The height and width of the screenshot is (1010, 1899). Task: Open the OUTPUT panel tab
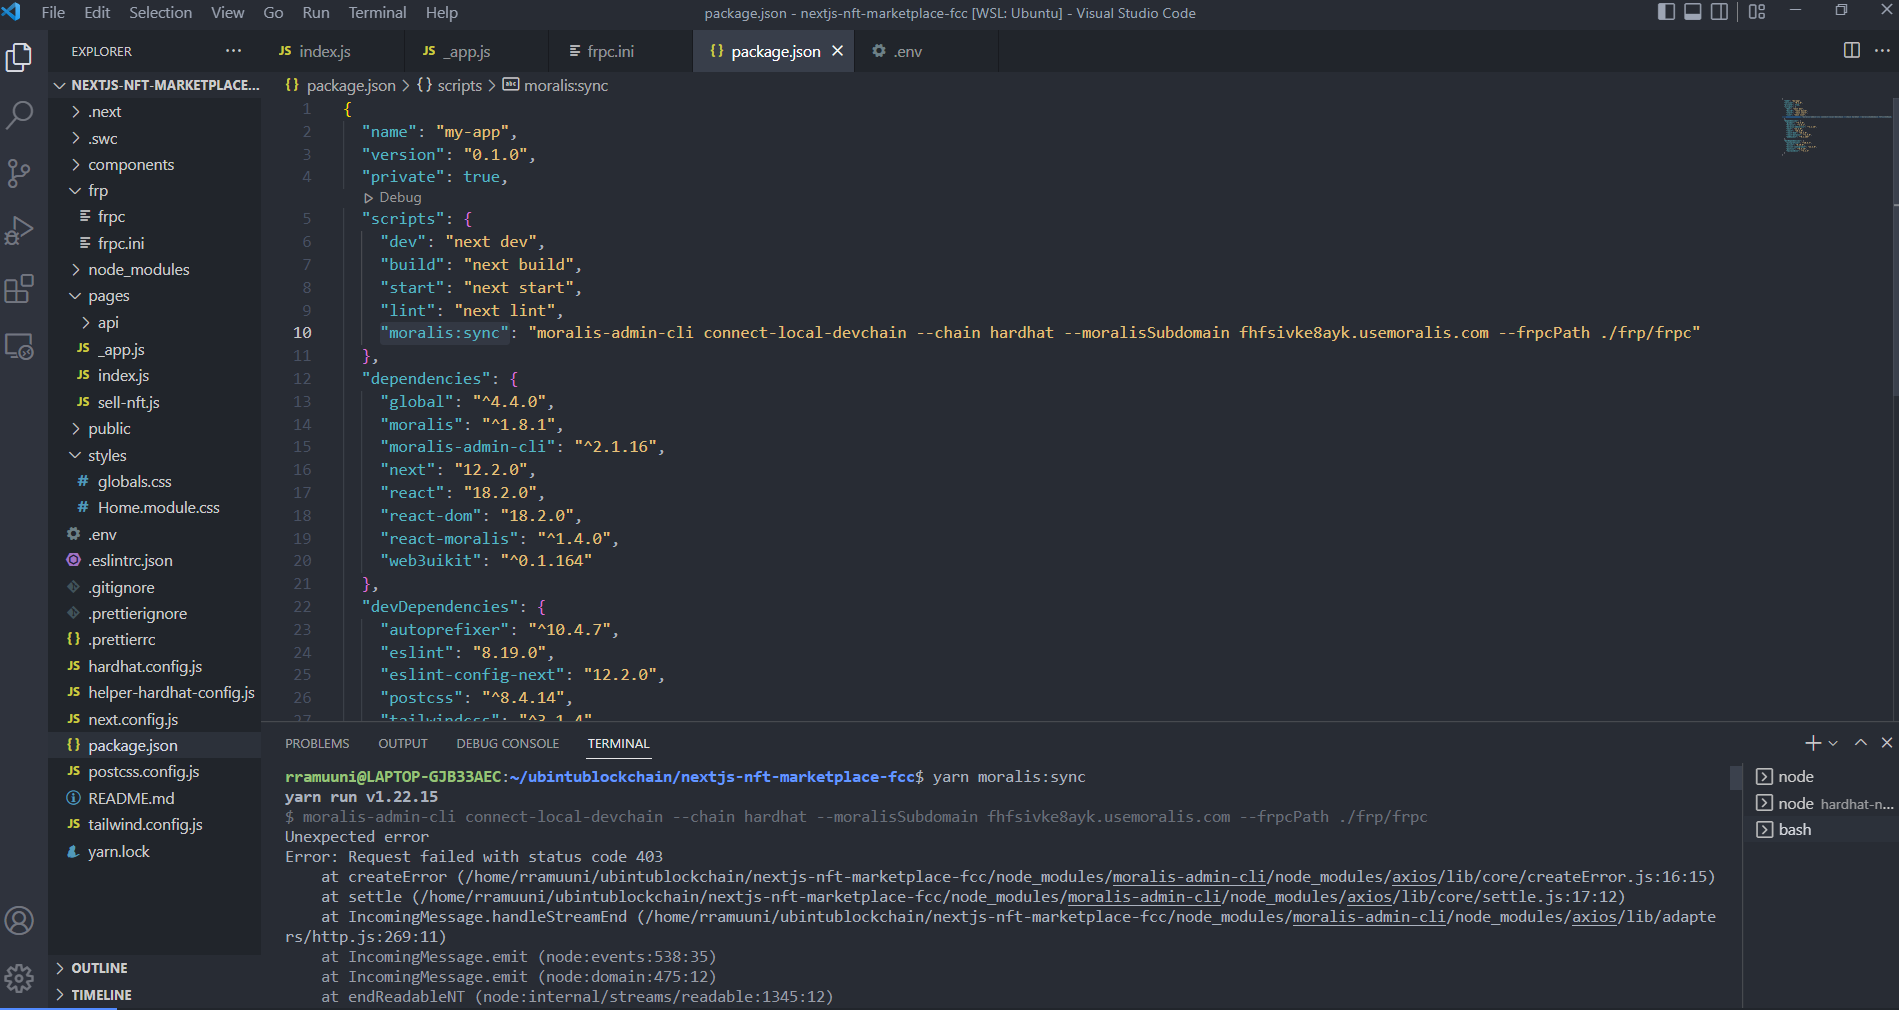(x=403, y=744)
